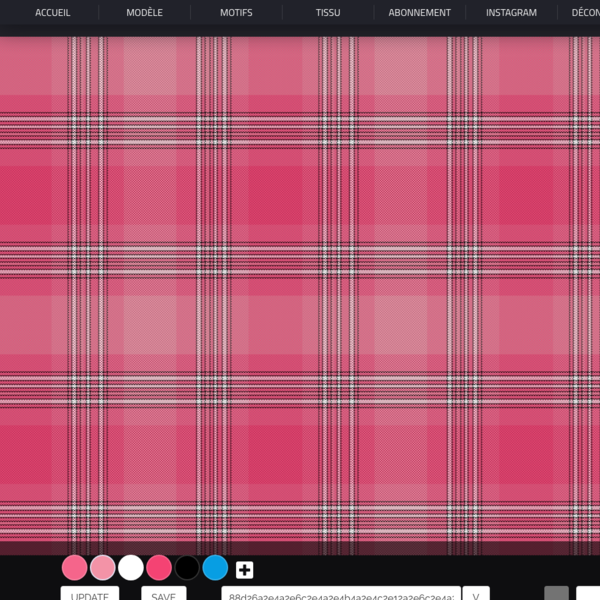600x600 pixels.
Task: Click the gray square button
Action: (556, 593)
